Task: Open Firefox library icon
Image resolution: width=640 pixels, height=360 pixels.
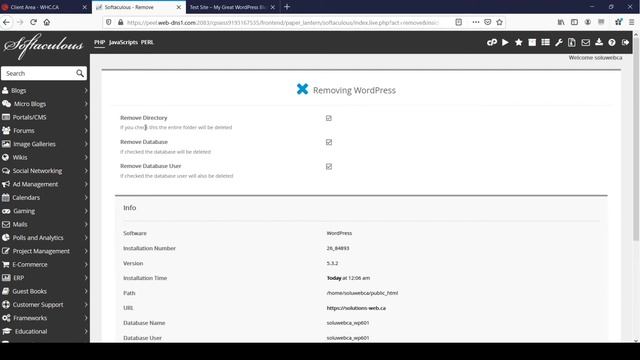Action: tap(561, 22)
